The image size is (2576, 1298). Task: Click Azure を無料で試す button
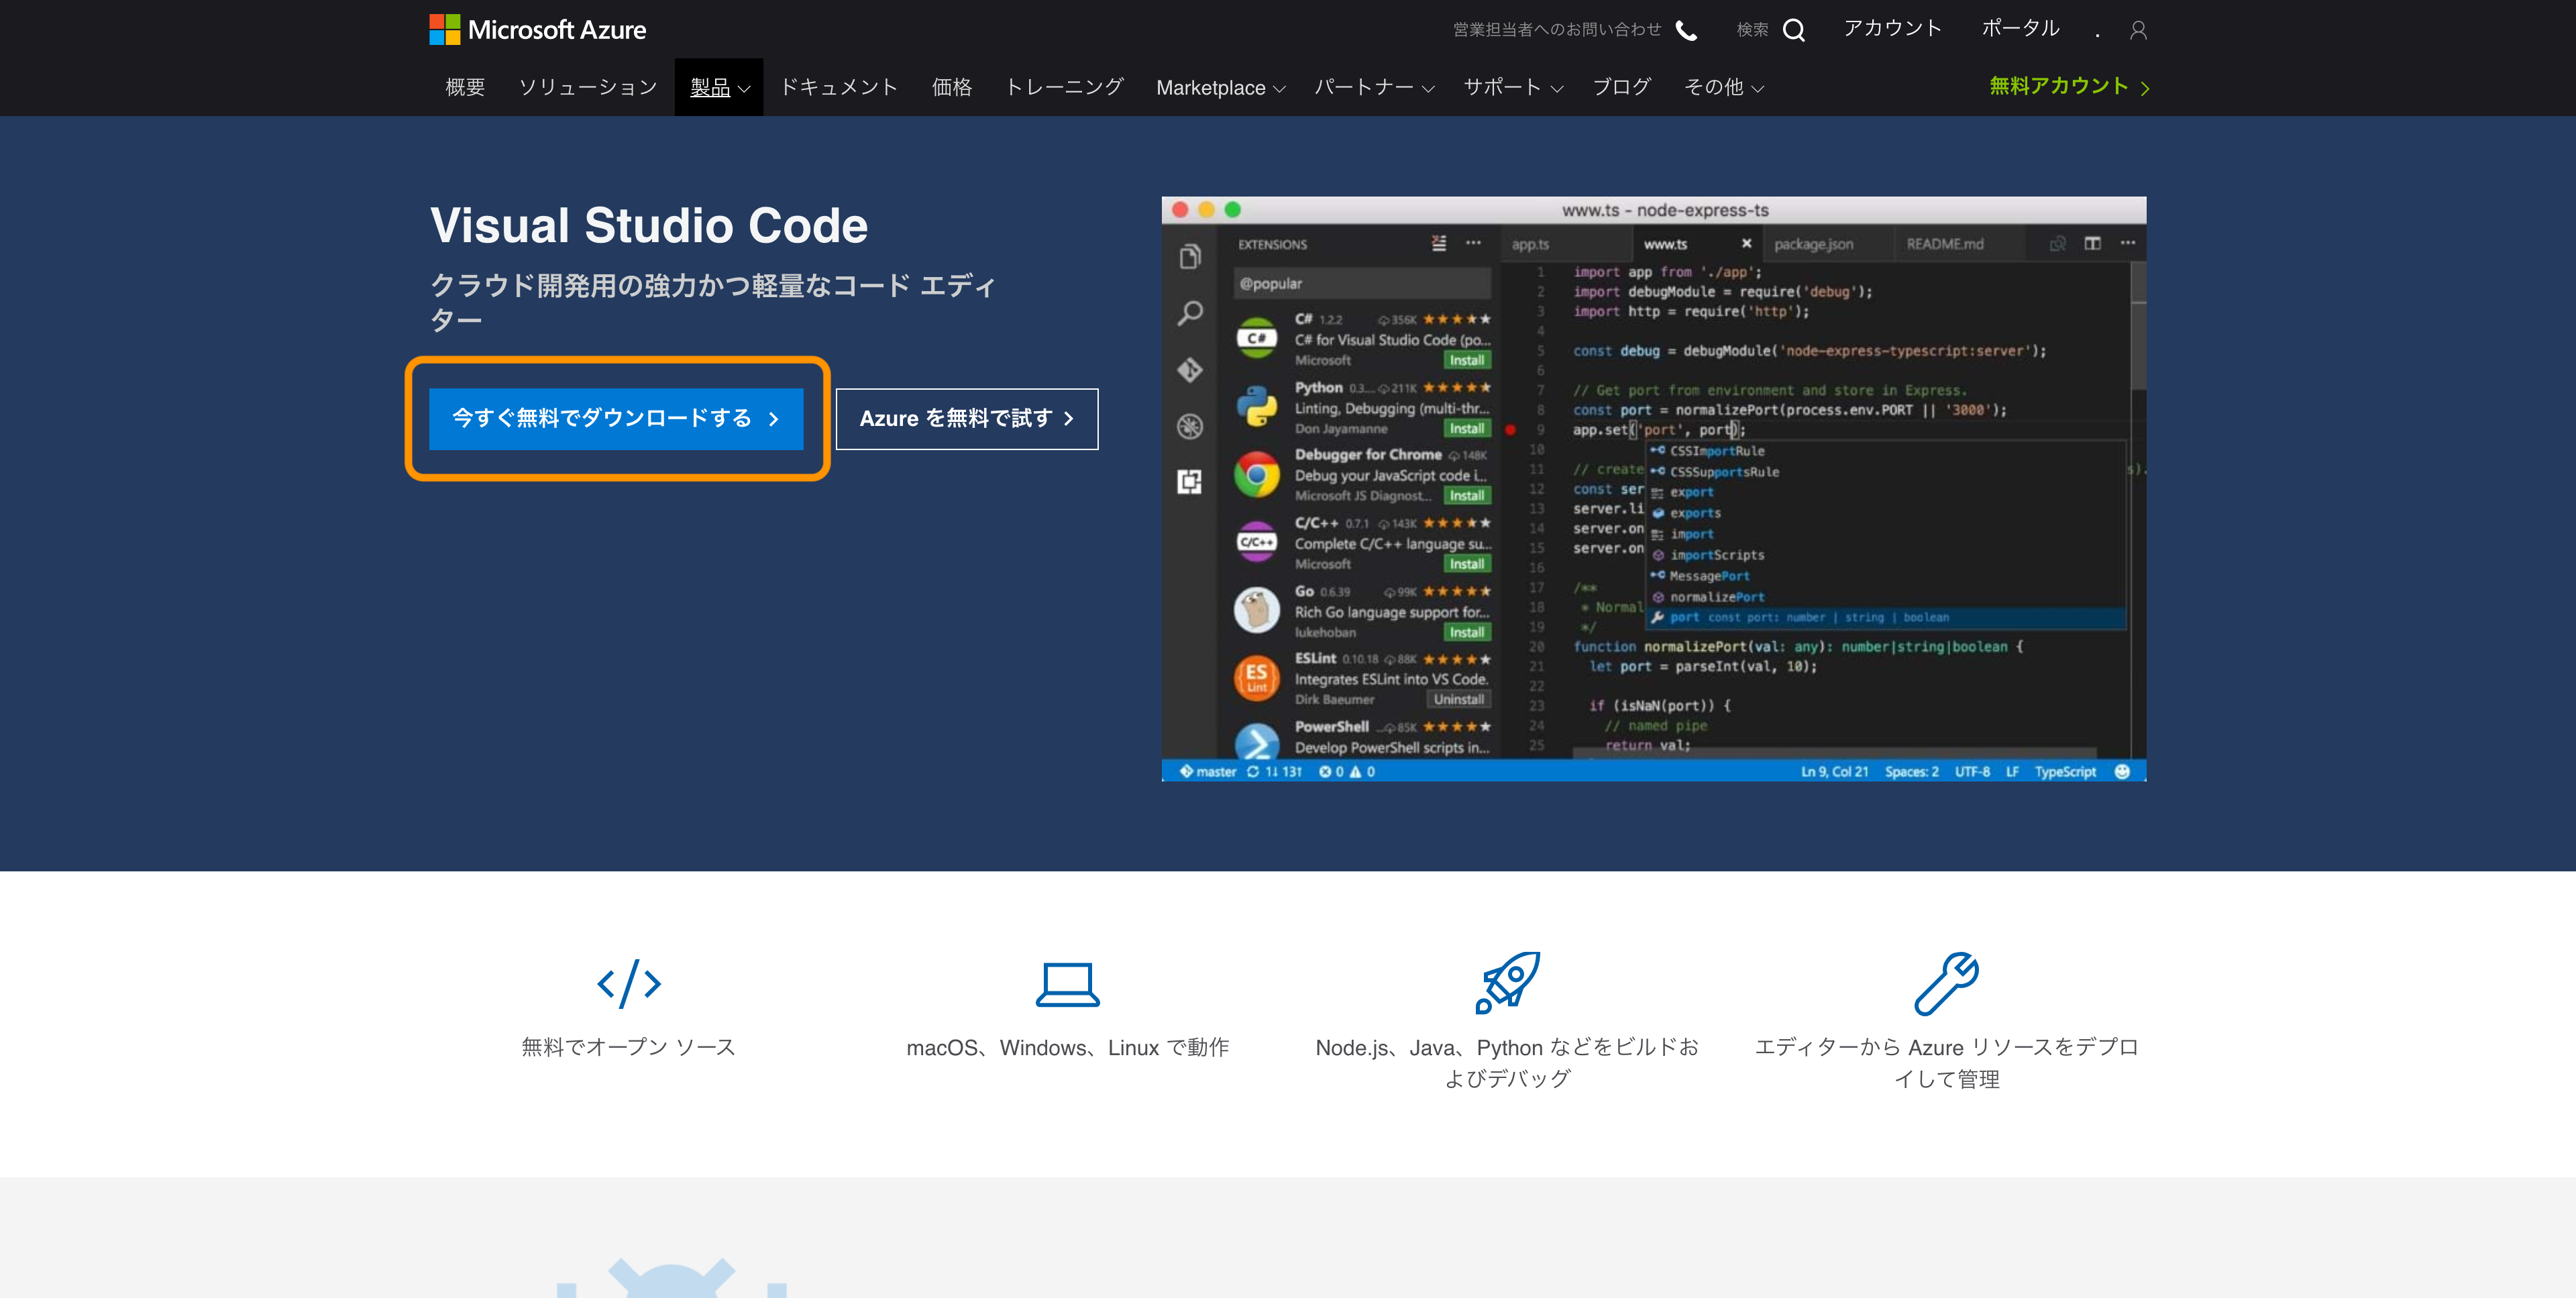pyautogui.click(x=966, y=418)
